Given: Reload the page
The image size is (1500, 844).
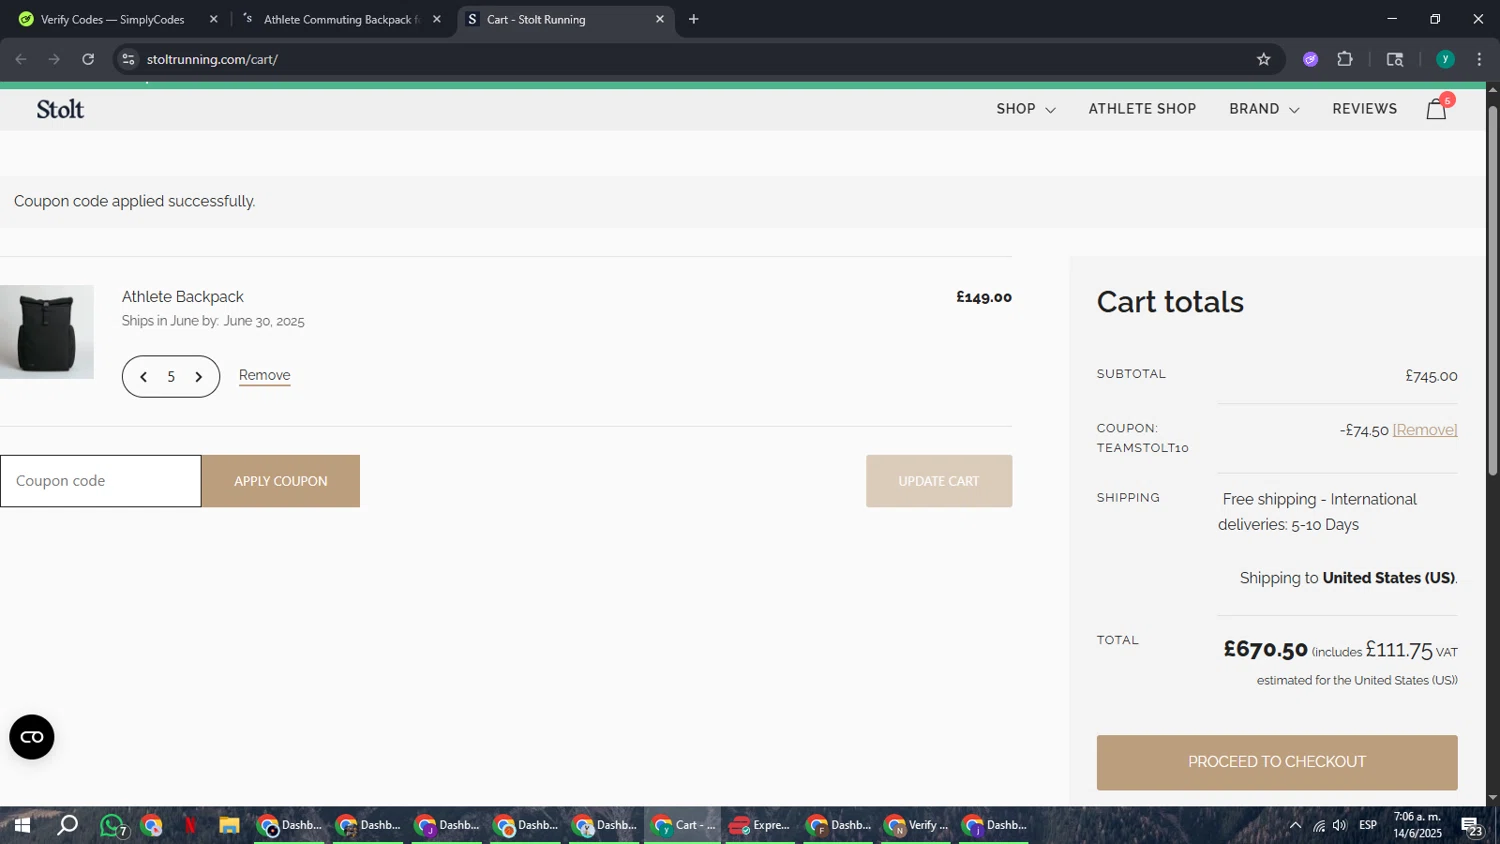Looking at the screenshot, I should 88,59.
